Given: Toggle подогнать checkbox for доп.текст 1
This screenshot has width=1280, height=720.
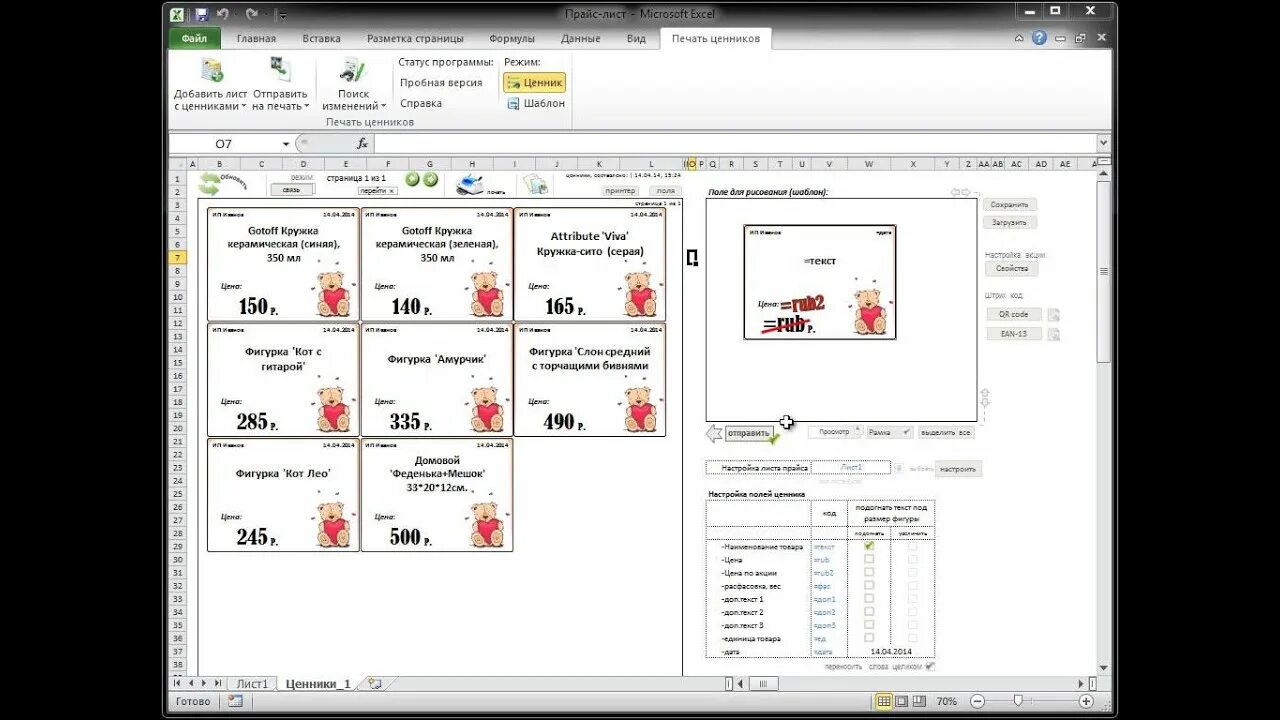Looking at the screenshot, I should tap(869, 598).
